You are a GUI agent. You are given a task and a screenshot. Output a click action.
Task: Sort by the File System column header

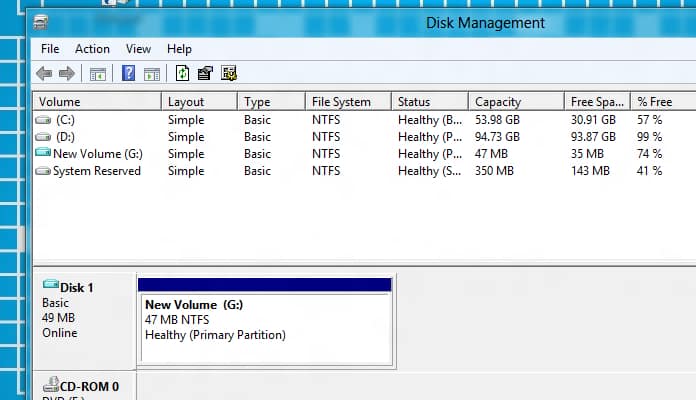pyautogui.click(x=341, y=102)
